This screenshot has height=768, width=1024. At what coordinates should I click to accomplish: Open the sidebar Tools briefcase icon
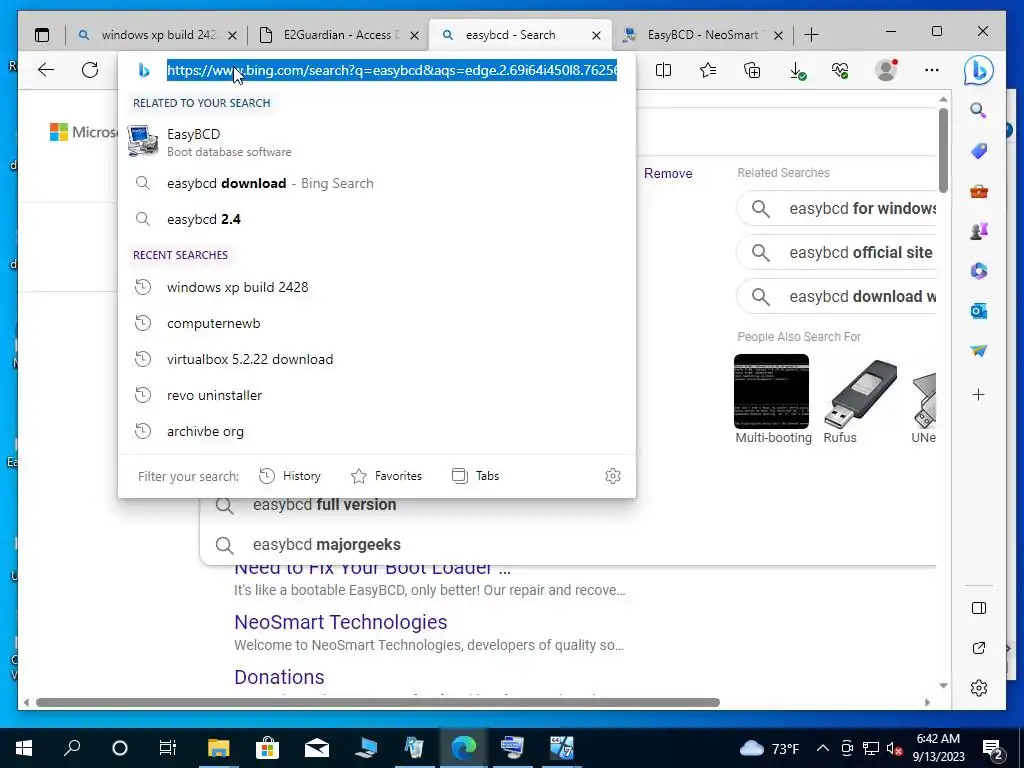(x=978, y=191)
